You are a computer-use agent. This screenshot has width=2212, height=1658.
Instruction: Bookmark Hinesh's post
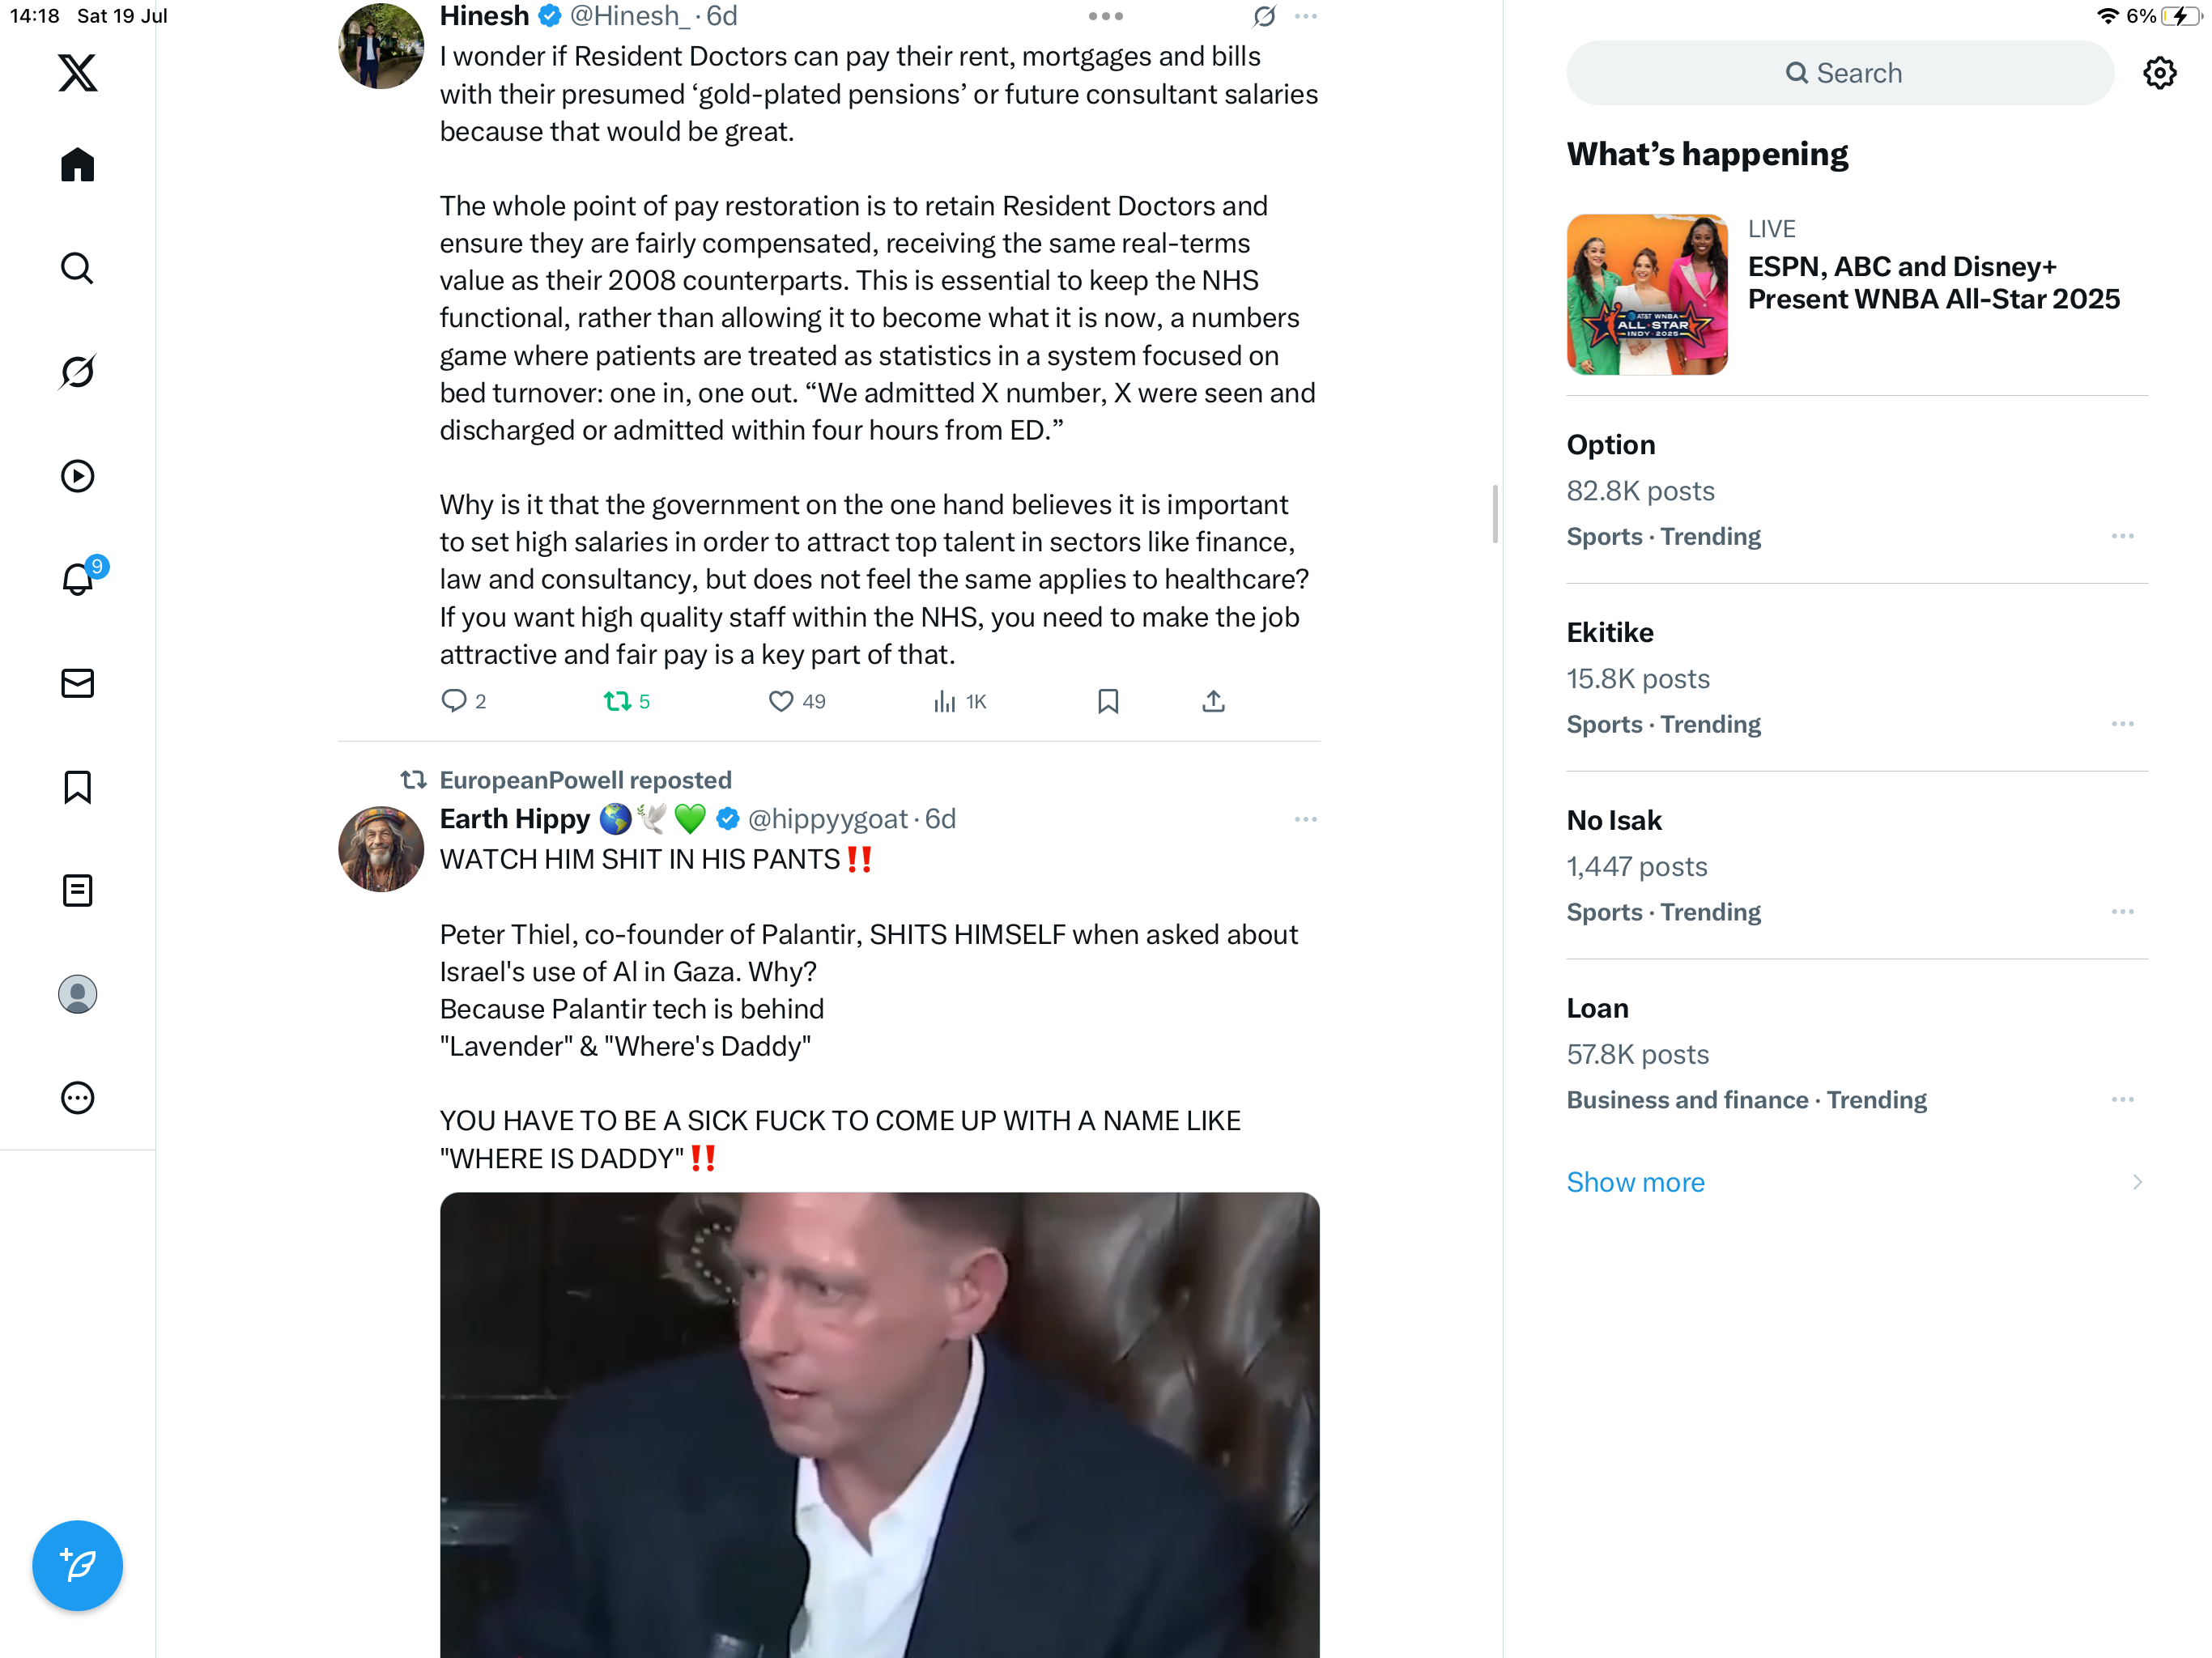click(x=1107, y=702)
